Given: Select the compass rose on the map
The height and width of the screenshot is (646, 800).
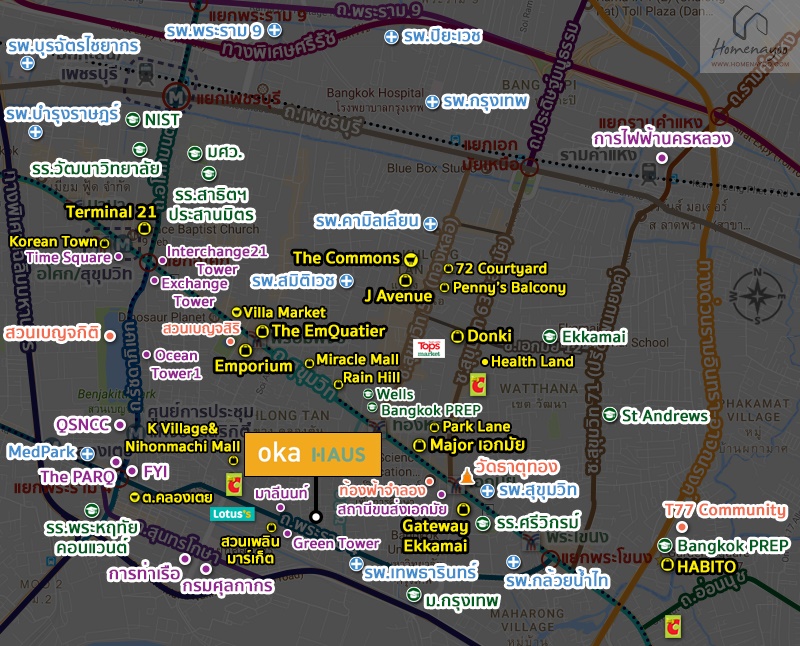Looking at the screenshot, I should 758,296.
